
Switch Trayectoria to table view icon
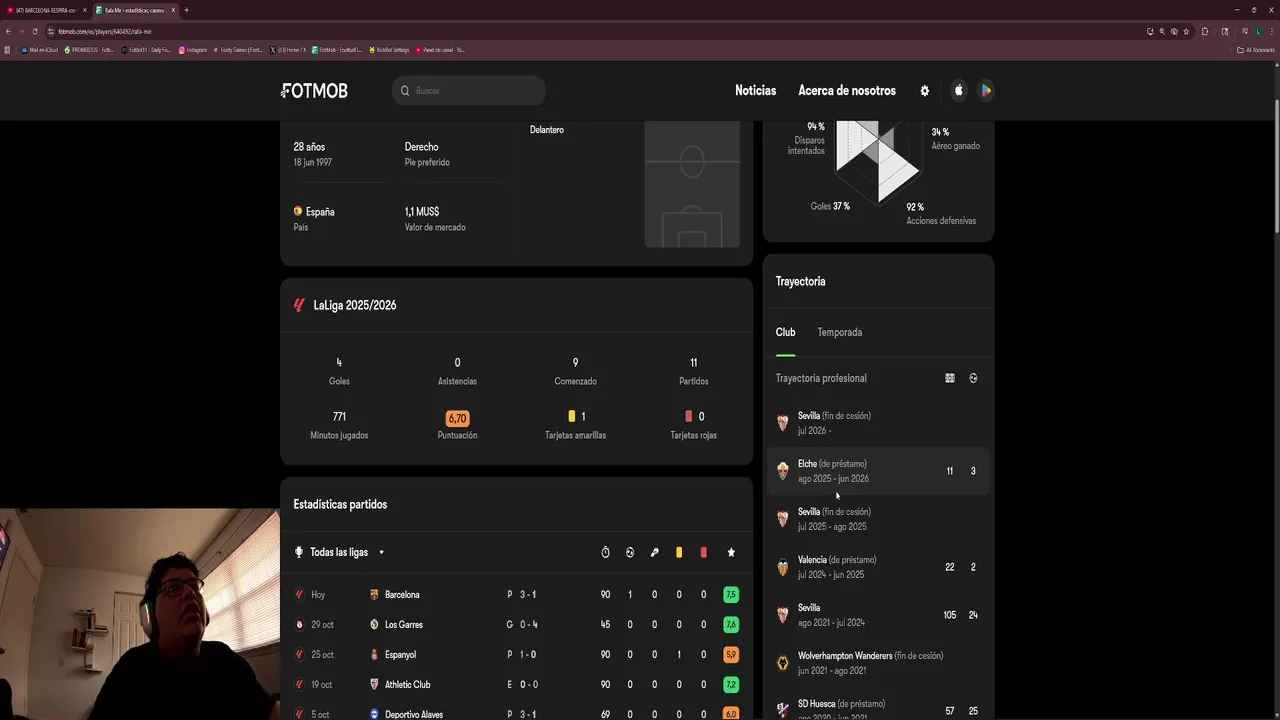point(950,378)
